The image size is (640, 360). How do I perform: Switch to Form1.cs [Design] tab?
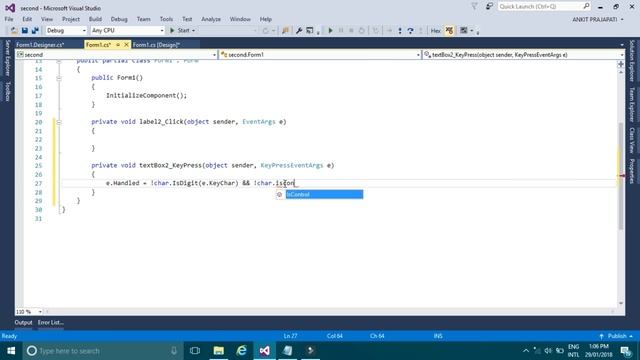156,45
